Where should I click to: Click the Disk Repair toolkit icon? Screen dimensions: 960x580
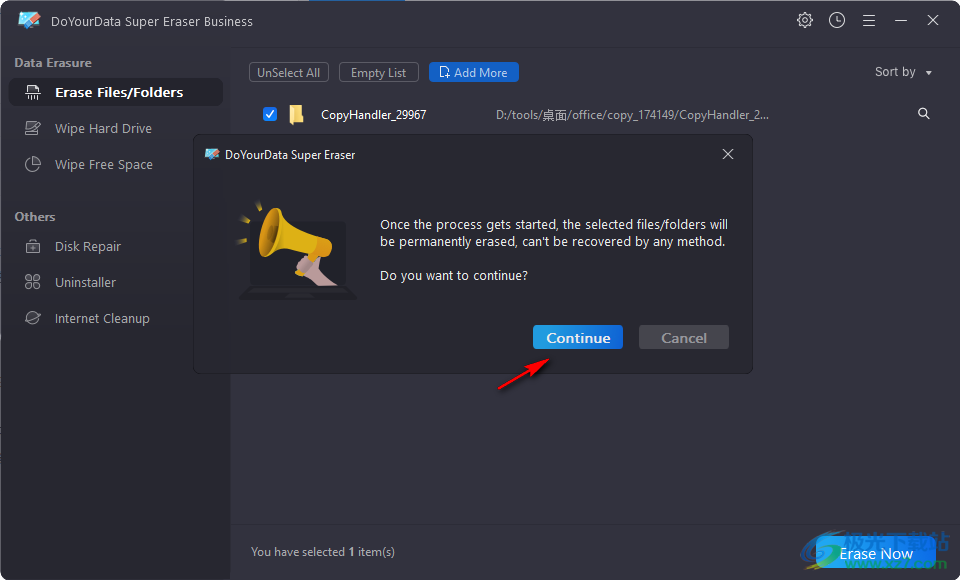(32, 246)
